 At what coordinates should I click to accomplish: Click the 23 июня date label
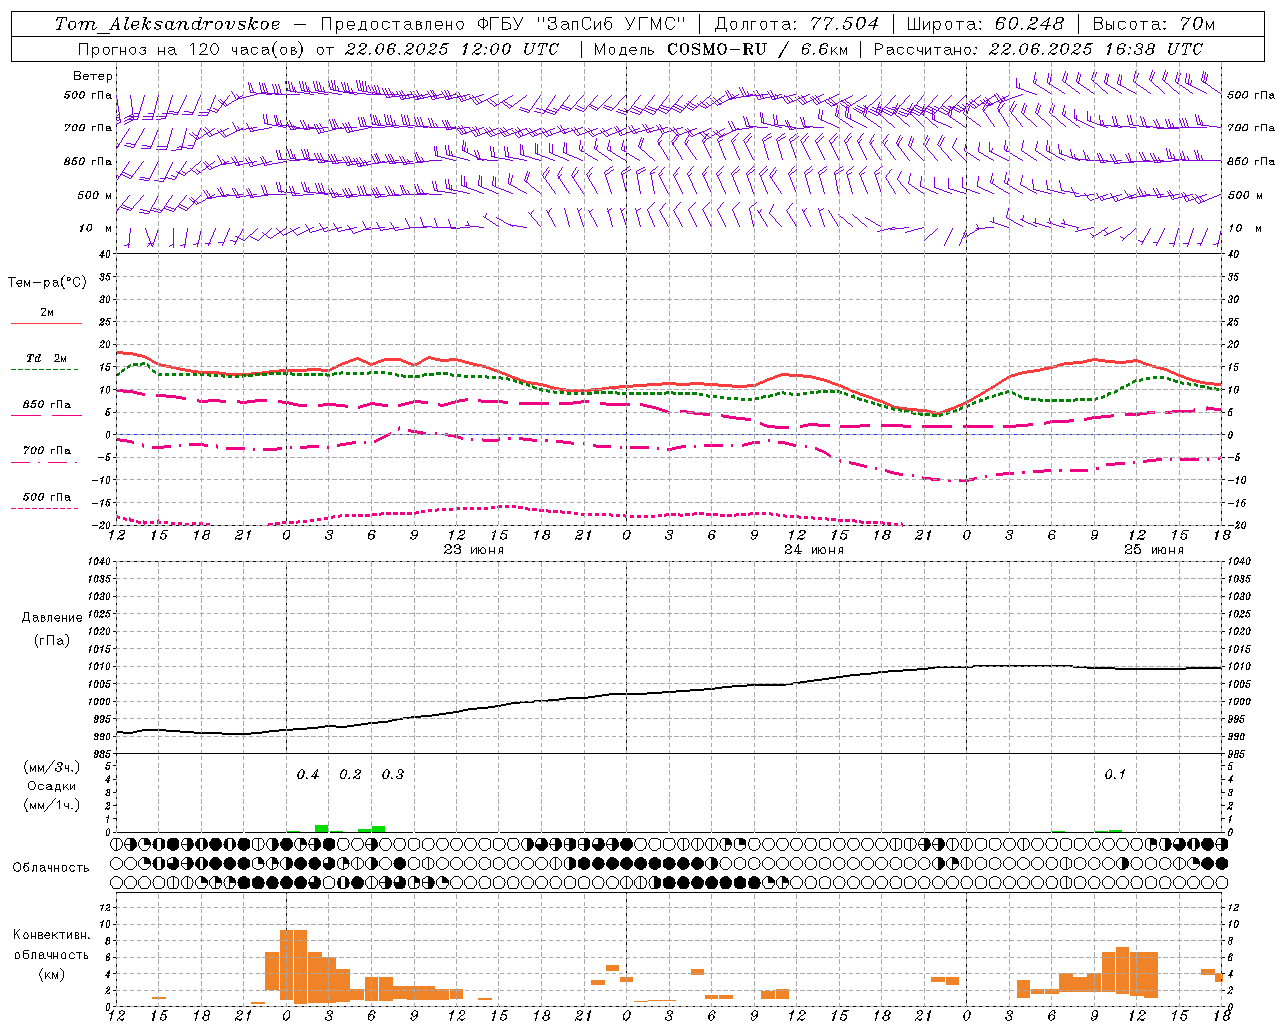[x=473, y=550]
